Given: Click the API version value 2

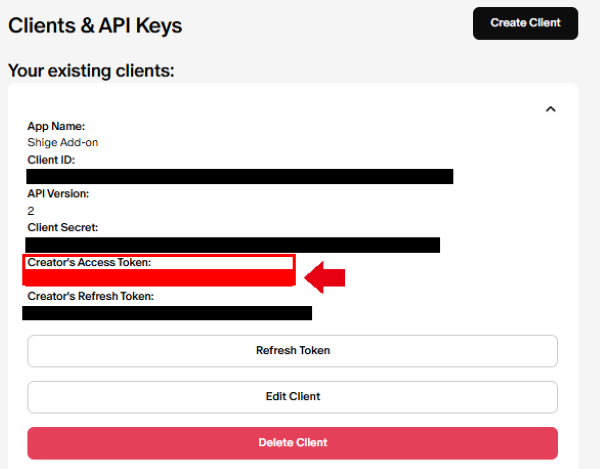Looking at the screenshot, I should click(31, 211).
